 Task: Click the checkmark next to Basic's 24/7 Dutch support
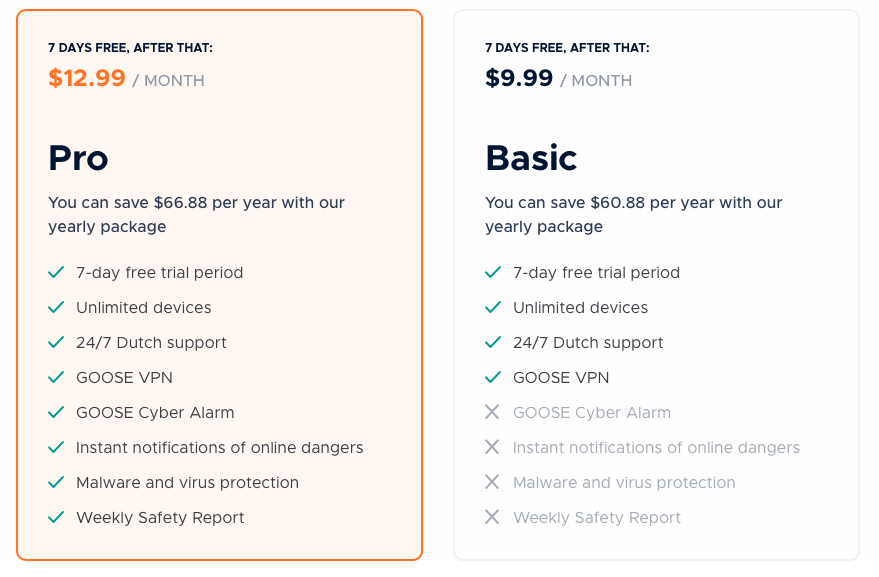click(x=492, y=342)
